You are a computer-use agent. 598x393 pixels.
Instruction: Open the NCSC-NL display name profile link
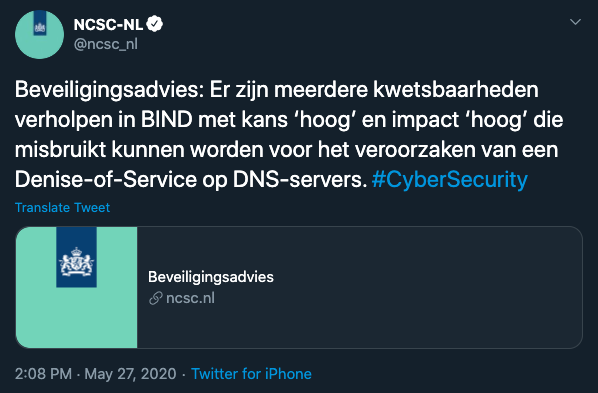tap(108, 25)
